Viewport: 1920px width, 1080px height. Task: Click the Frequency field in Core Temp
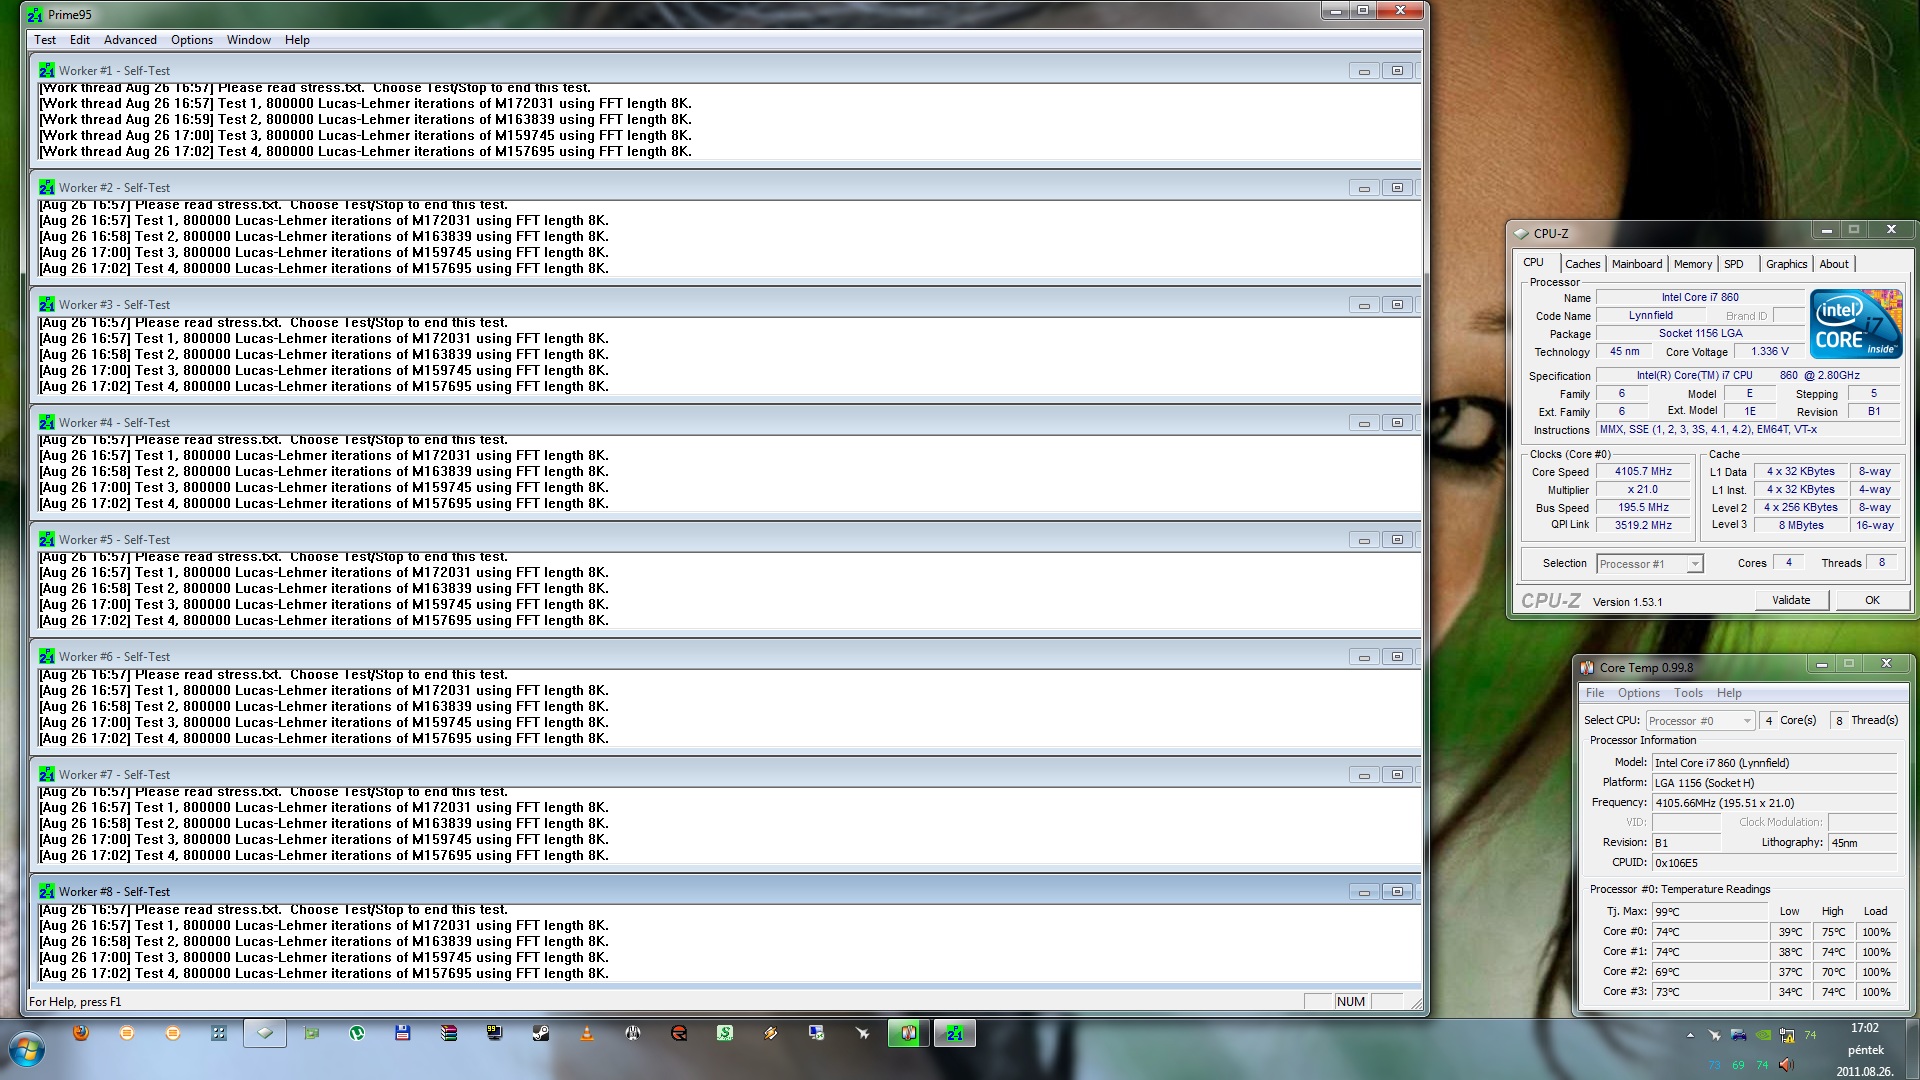[1774, 803]
